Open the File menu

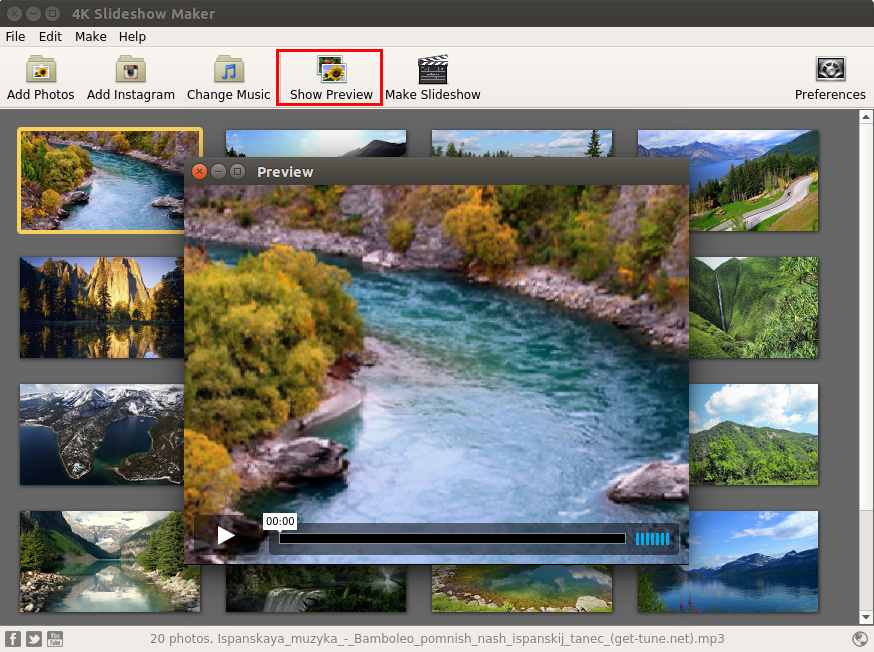(15, 37)
